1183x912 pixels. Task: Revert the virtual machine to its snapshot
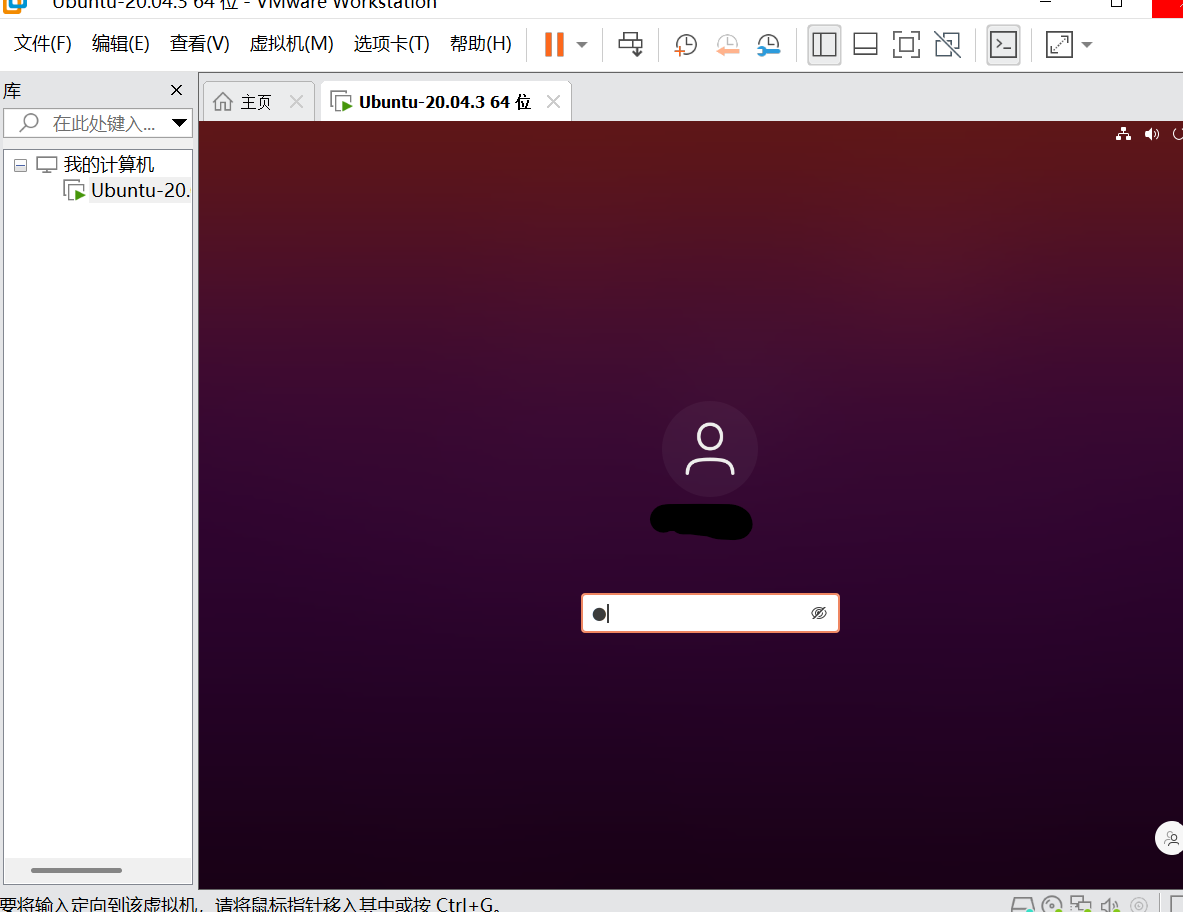pyautogui.click(x=727, y=45)
